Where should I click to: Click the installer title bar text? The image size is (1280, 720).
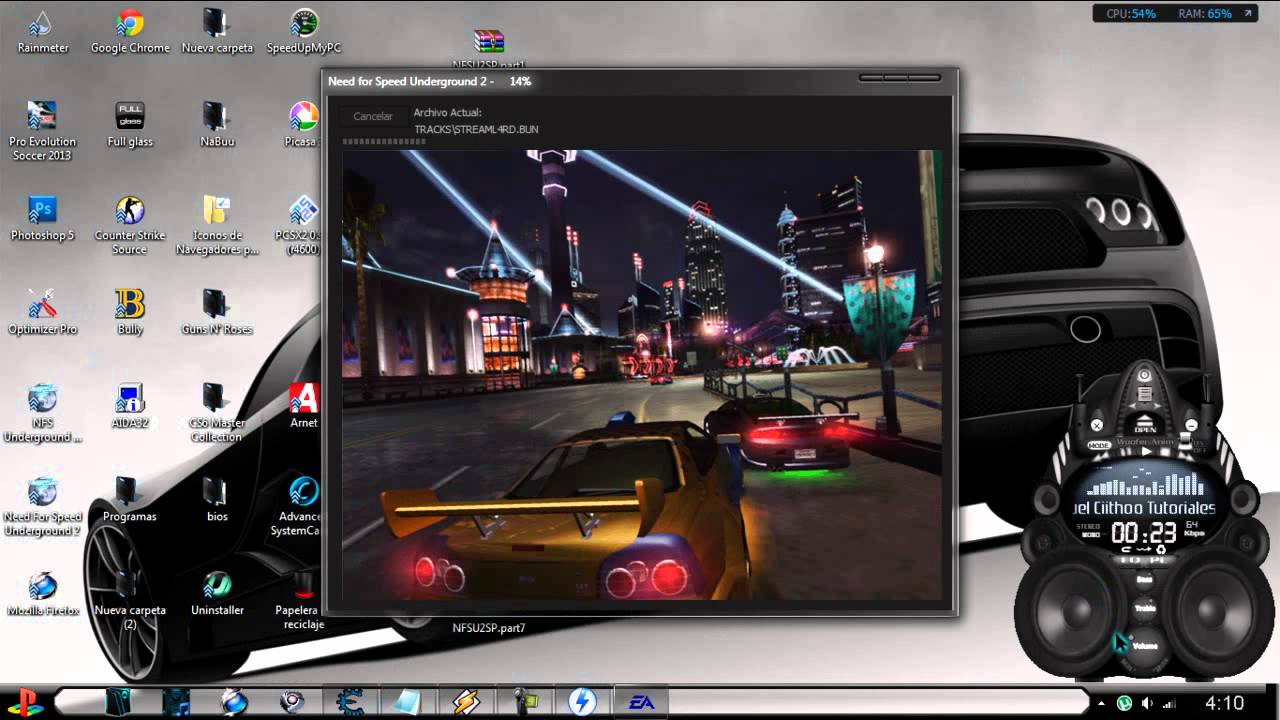pos(429,81)
